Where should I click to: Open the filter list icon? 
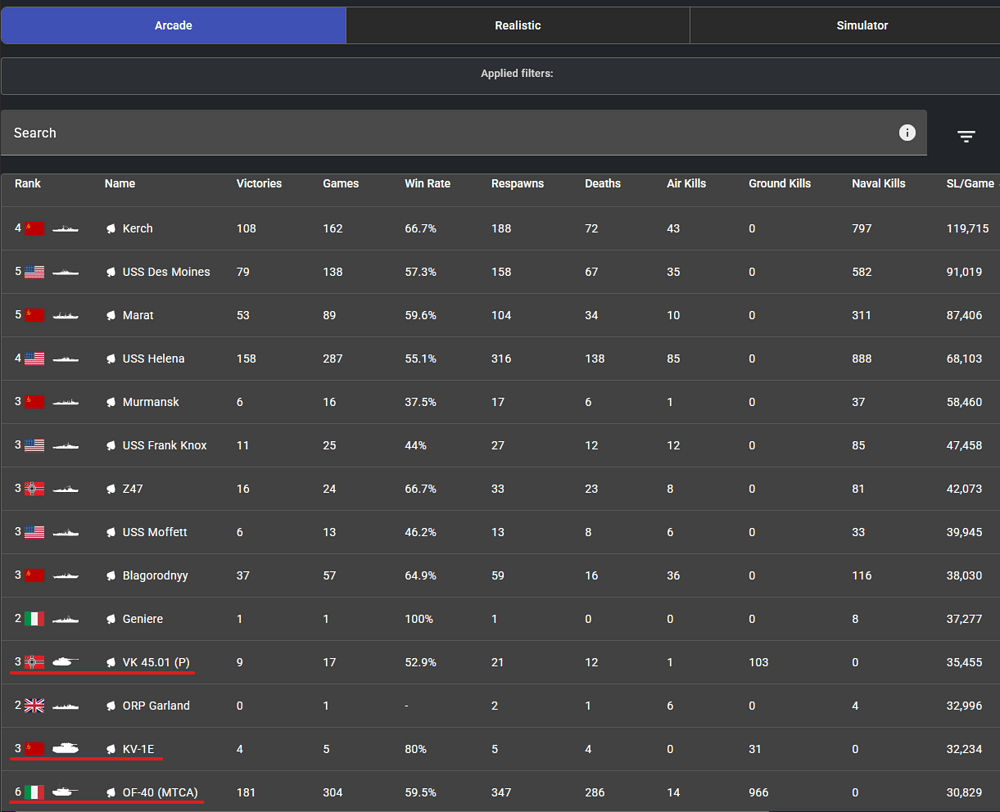click(x=966, y=136)
